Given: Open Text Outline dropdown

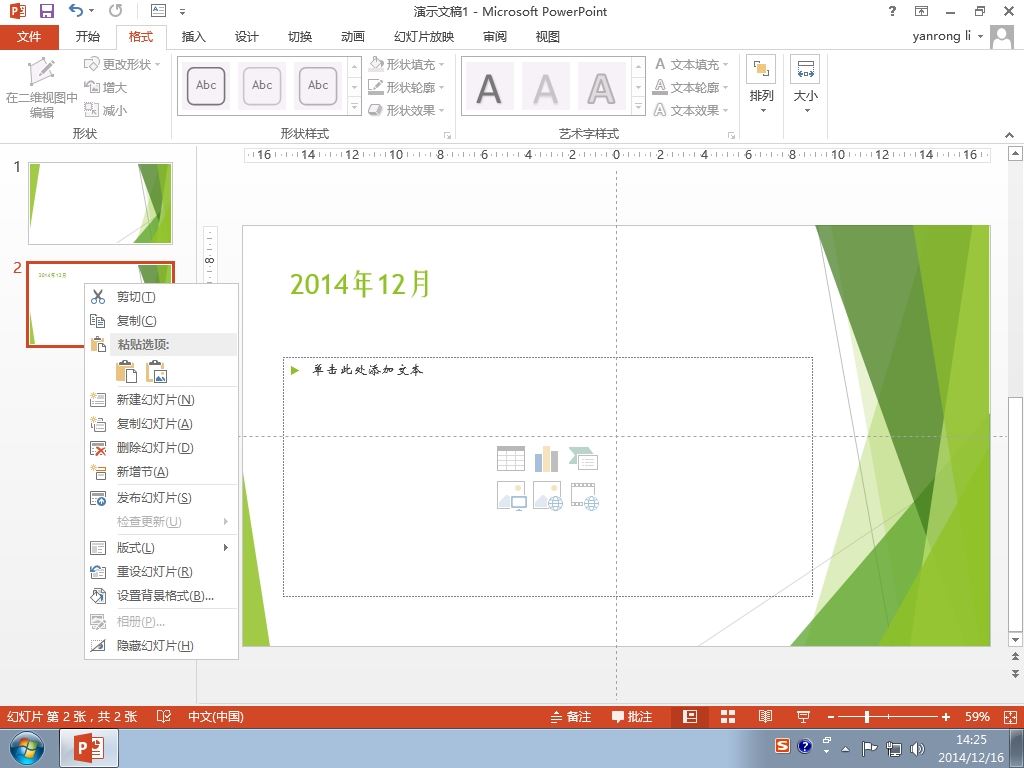Looking at the screenshot, I should [x=691, y=87].
